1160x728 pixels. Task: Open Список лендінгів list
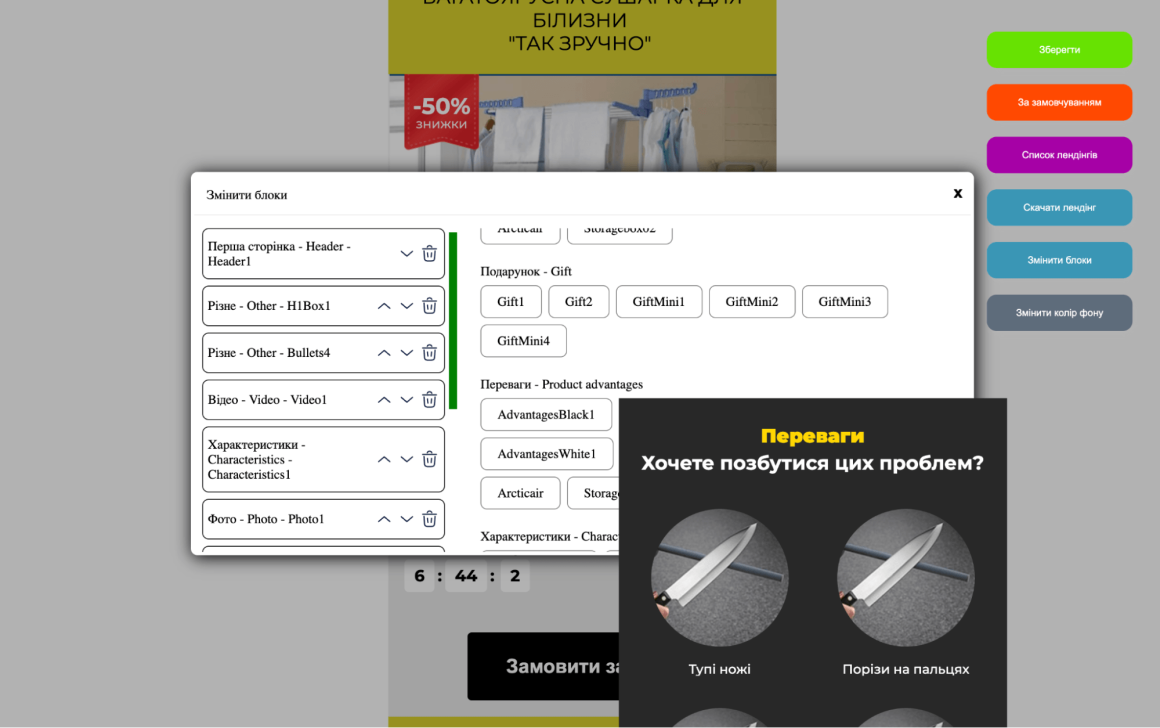pos(1059,155)
